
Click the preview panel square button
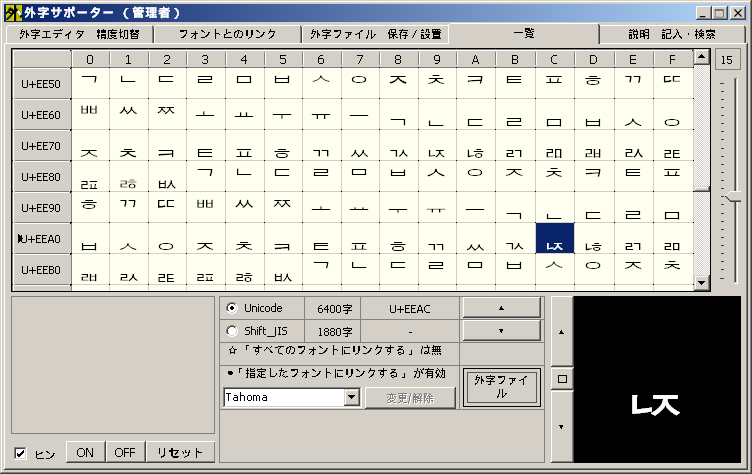(x=562, y=379)
